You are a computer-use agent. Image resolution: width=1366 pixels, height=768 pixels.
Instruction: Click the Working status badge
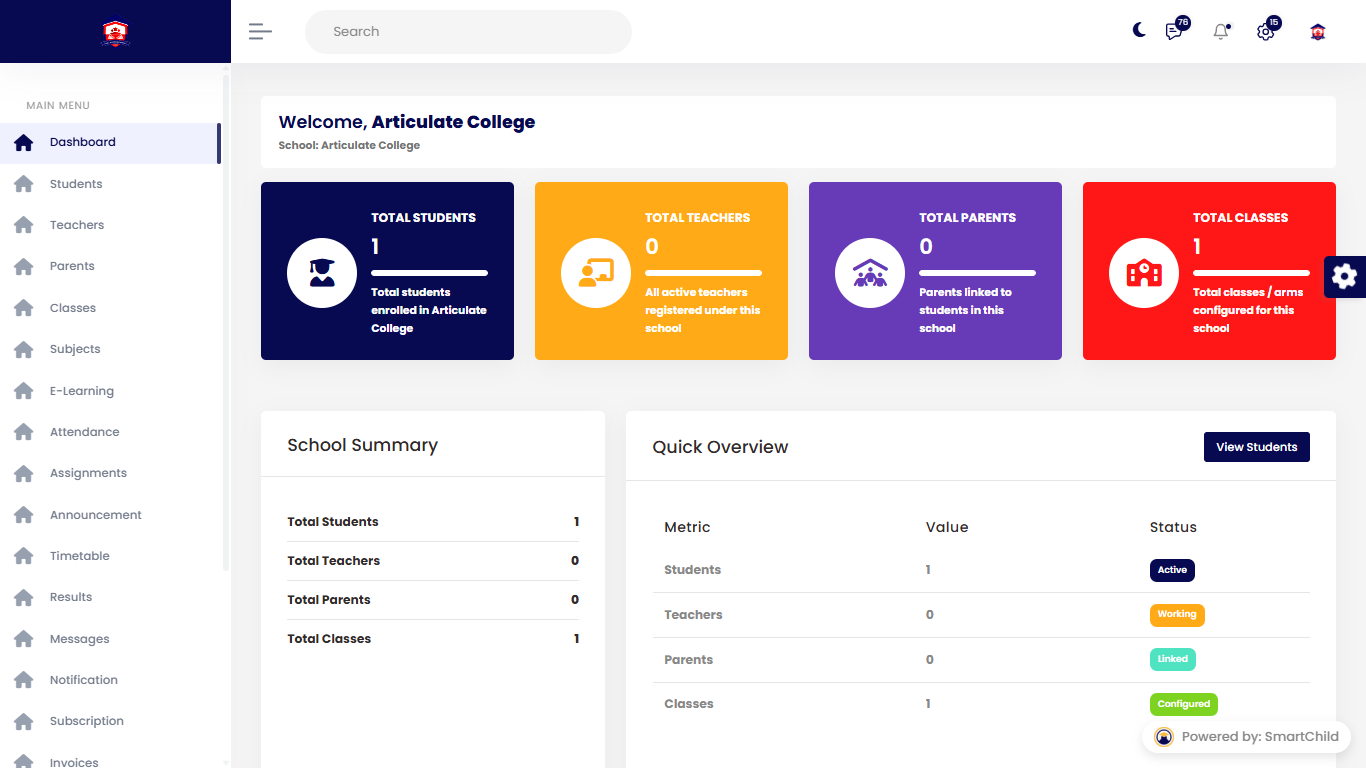1177,615
